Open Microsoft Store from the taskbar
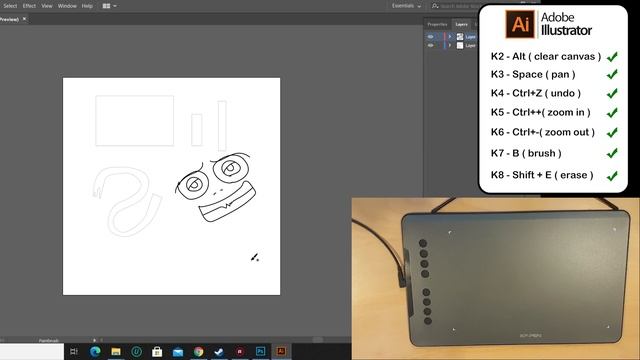640x360 pixels. [157, 351]
